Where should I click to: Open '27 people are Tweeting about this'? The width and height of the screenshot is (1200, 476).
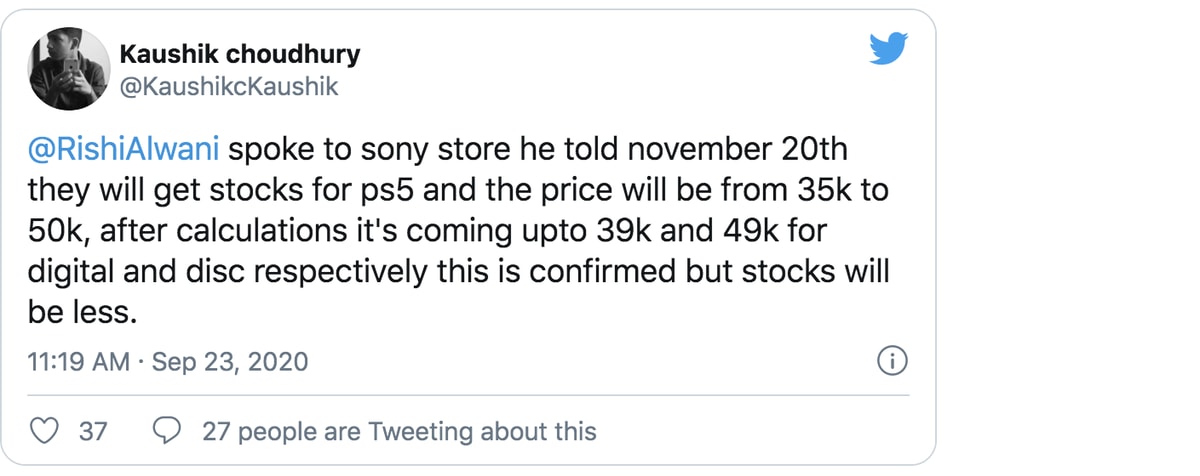[398, 431]
